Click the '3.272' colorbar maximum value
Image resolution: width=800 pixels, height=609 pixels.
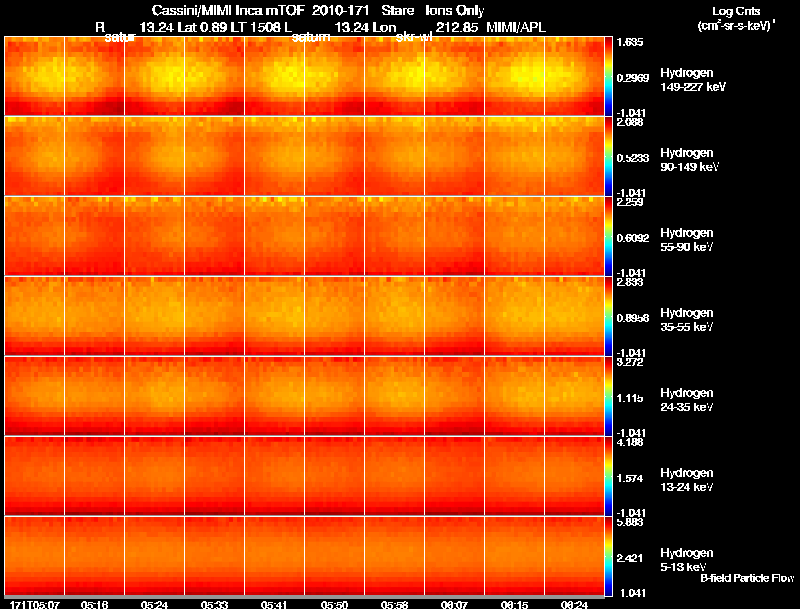630,362
